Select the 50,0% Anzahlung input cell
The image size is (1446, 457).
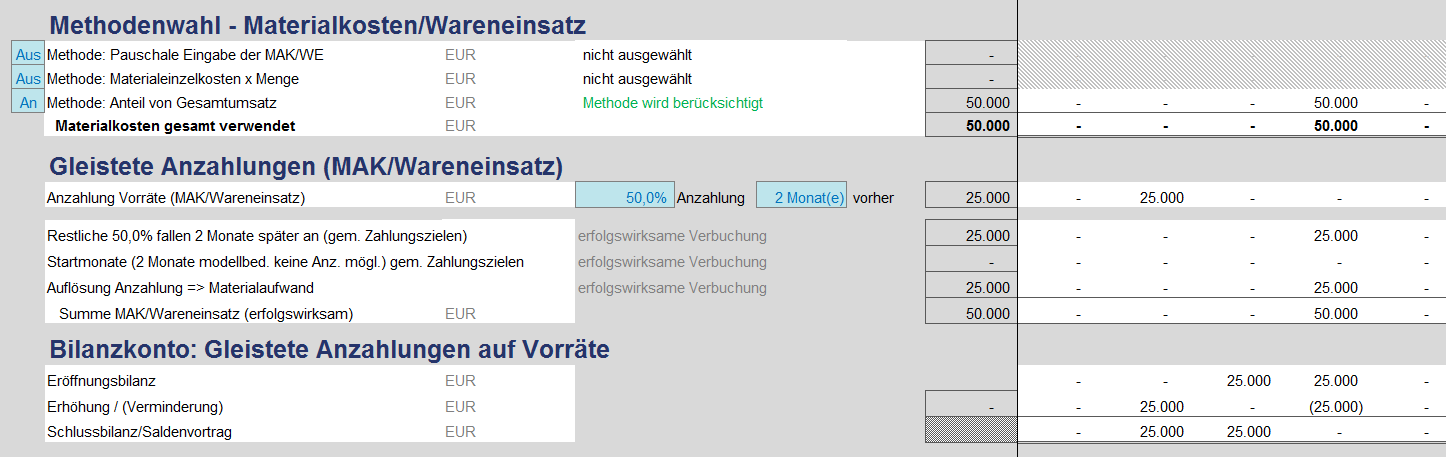(625, 198)
